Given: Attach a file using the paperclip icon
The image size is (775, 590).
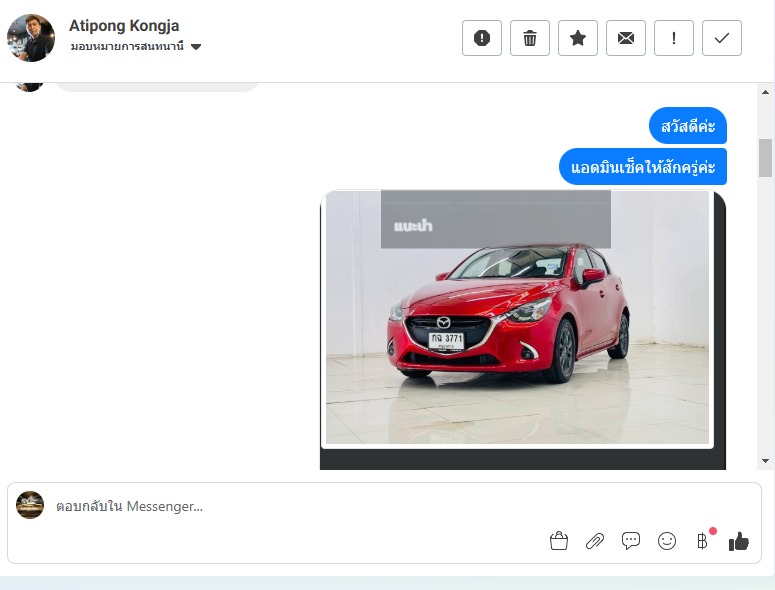Looking at the screenshot, I should click(595, 541).
